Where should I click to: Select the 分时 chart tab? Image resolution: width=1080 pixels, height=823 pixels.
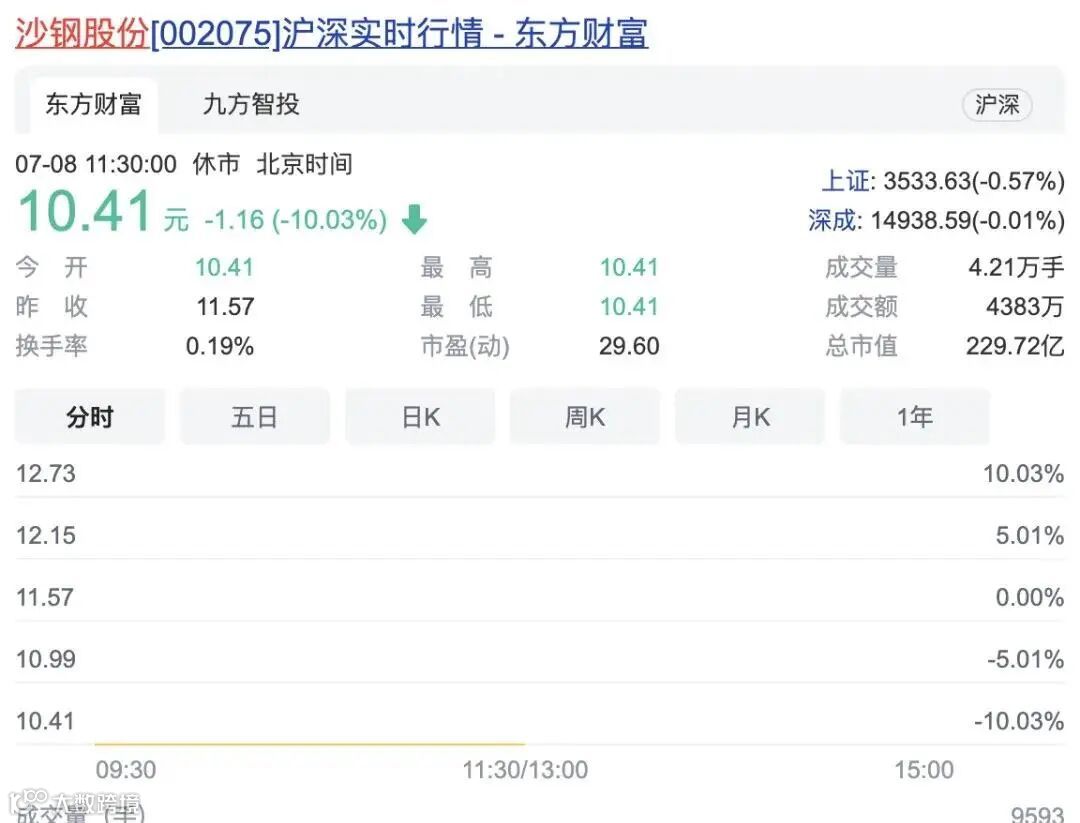tap(90, 417)
